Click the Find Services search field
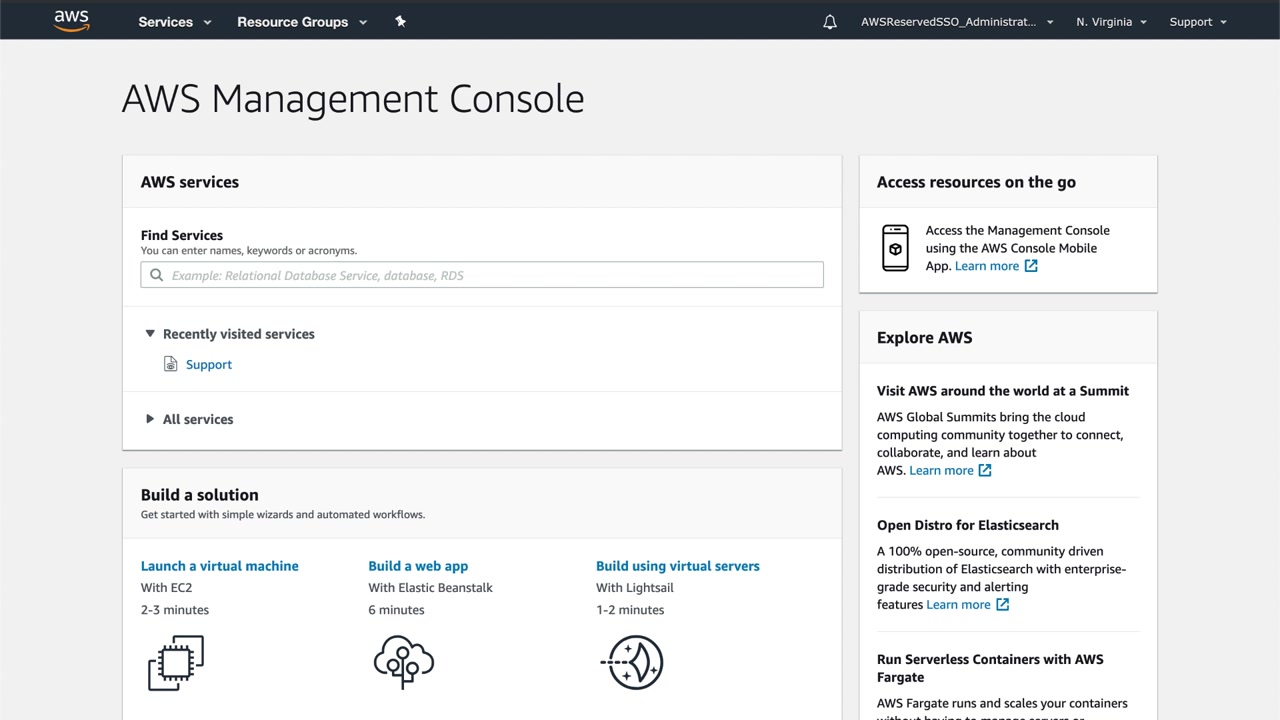Image resolution: width=1280 pixels, height=720 pixels. (x=482, y=275)
